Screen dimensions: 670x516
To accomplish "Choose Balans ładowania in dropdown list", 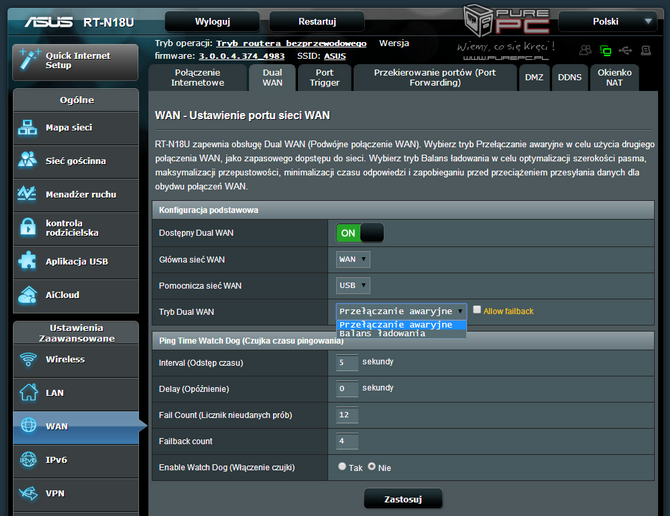I will point(401,334).
